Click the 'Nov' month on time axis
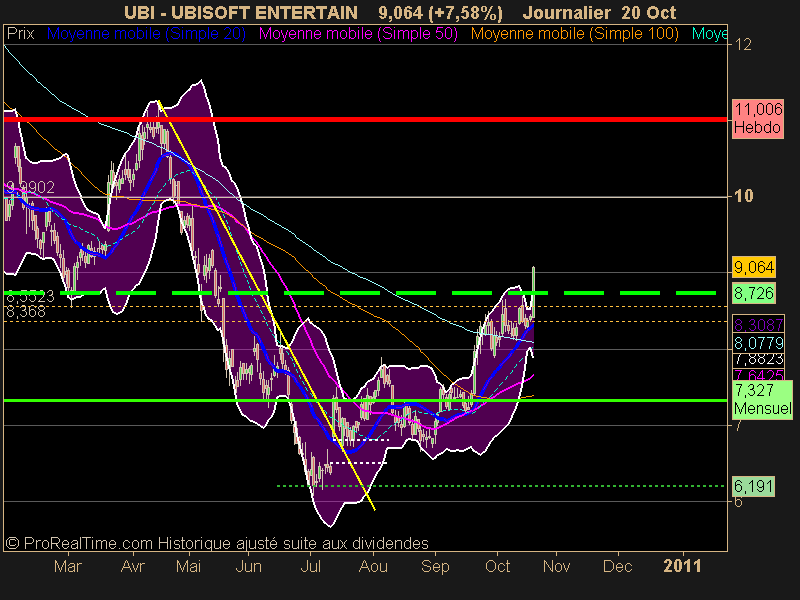This screenshot has height=600, width=800. coord(557,566)
